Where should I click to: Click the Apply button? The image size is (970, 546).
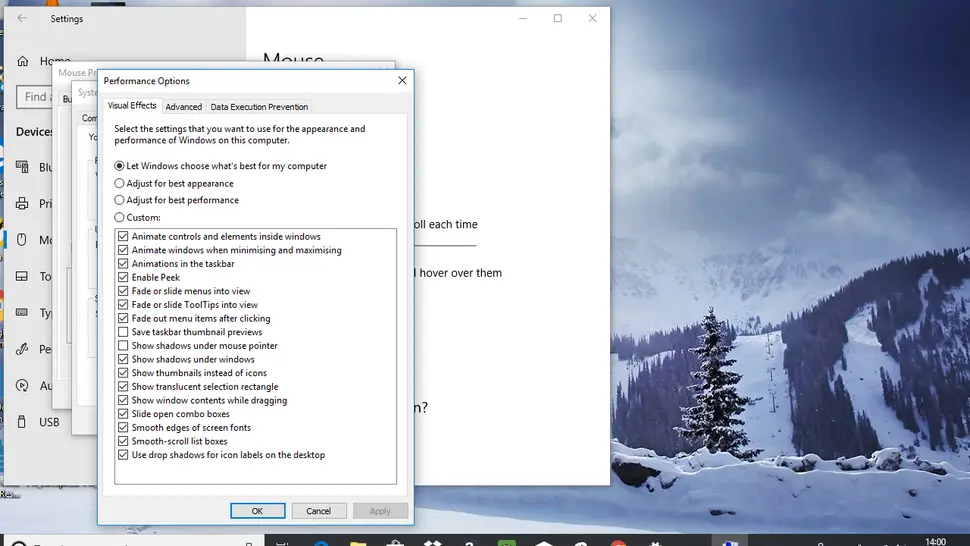point(380,511)
